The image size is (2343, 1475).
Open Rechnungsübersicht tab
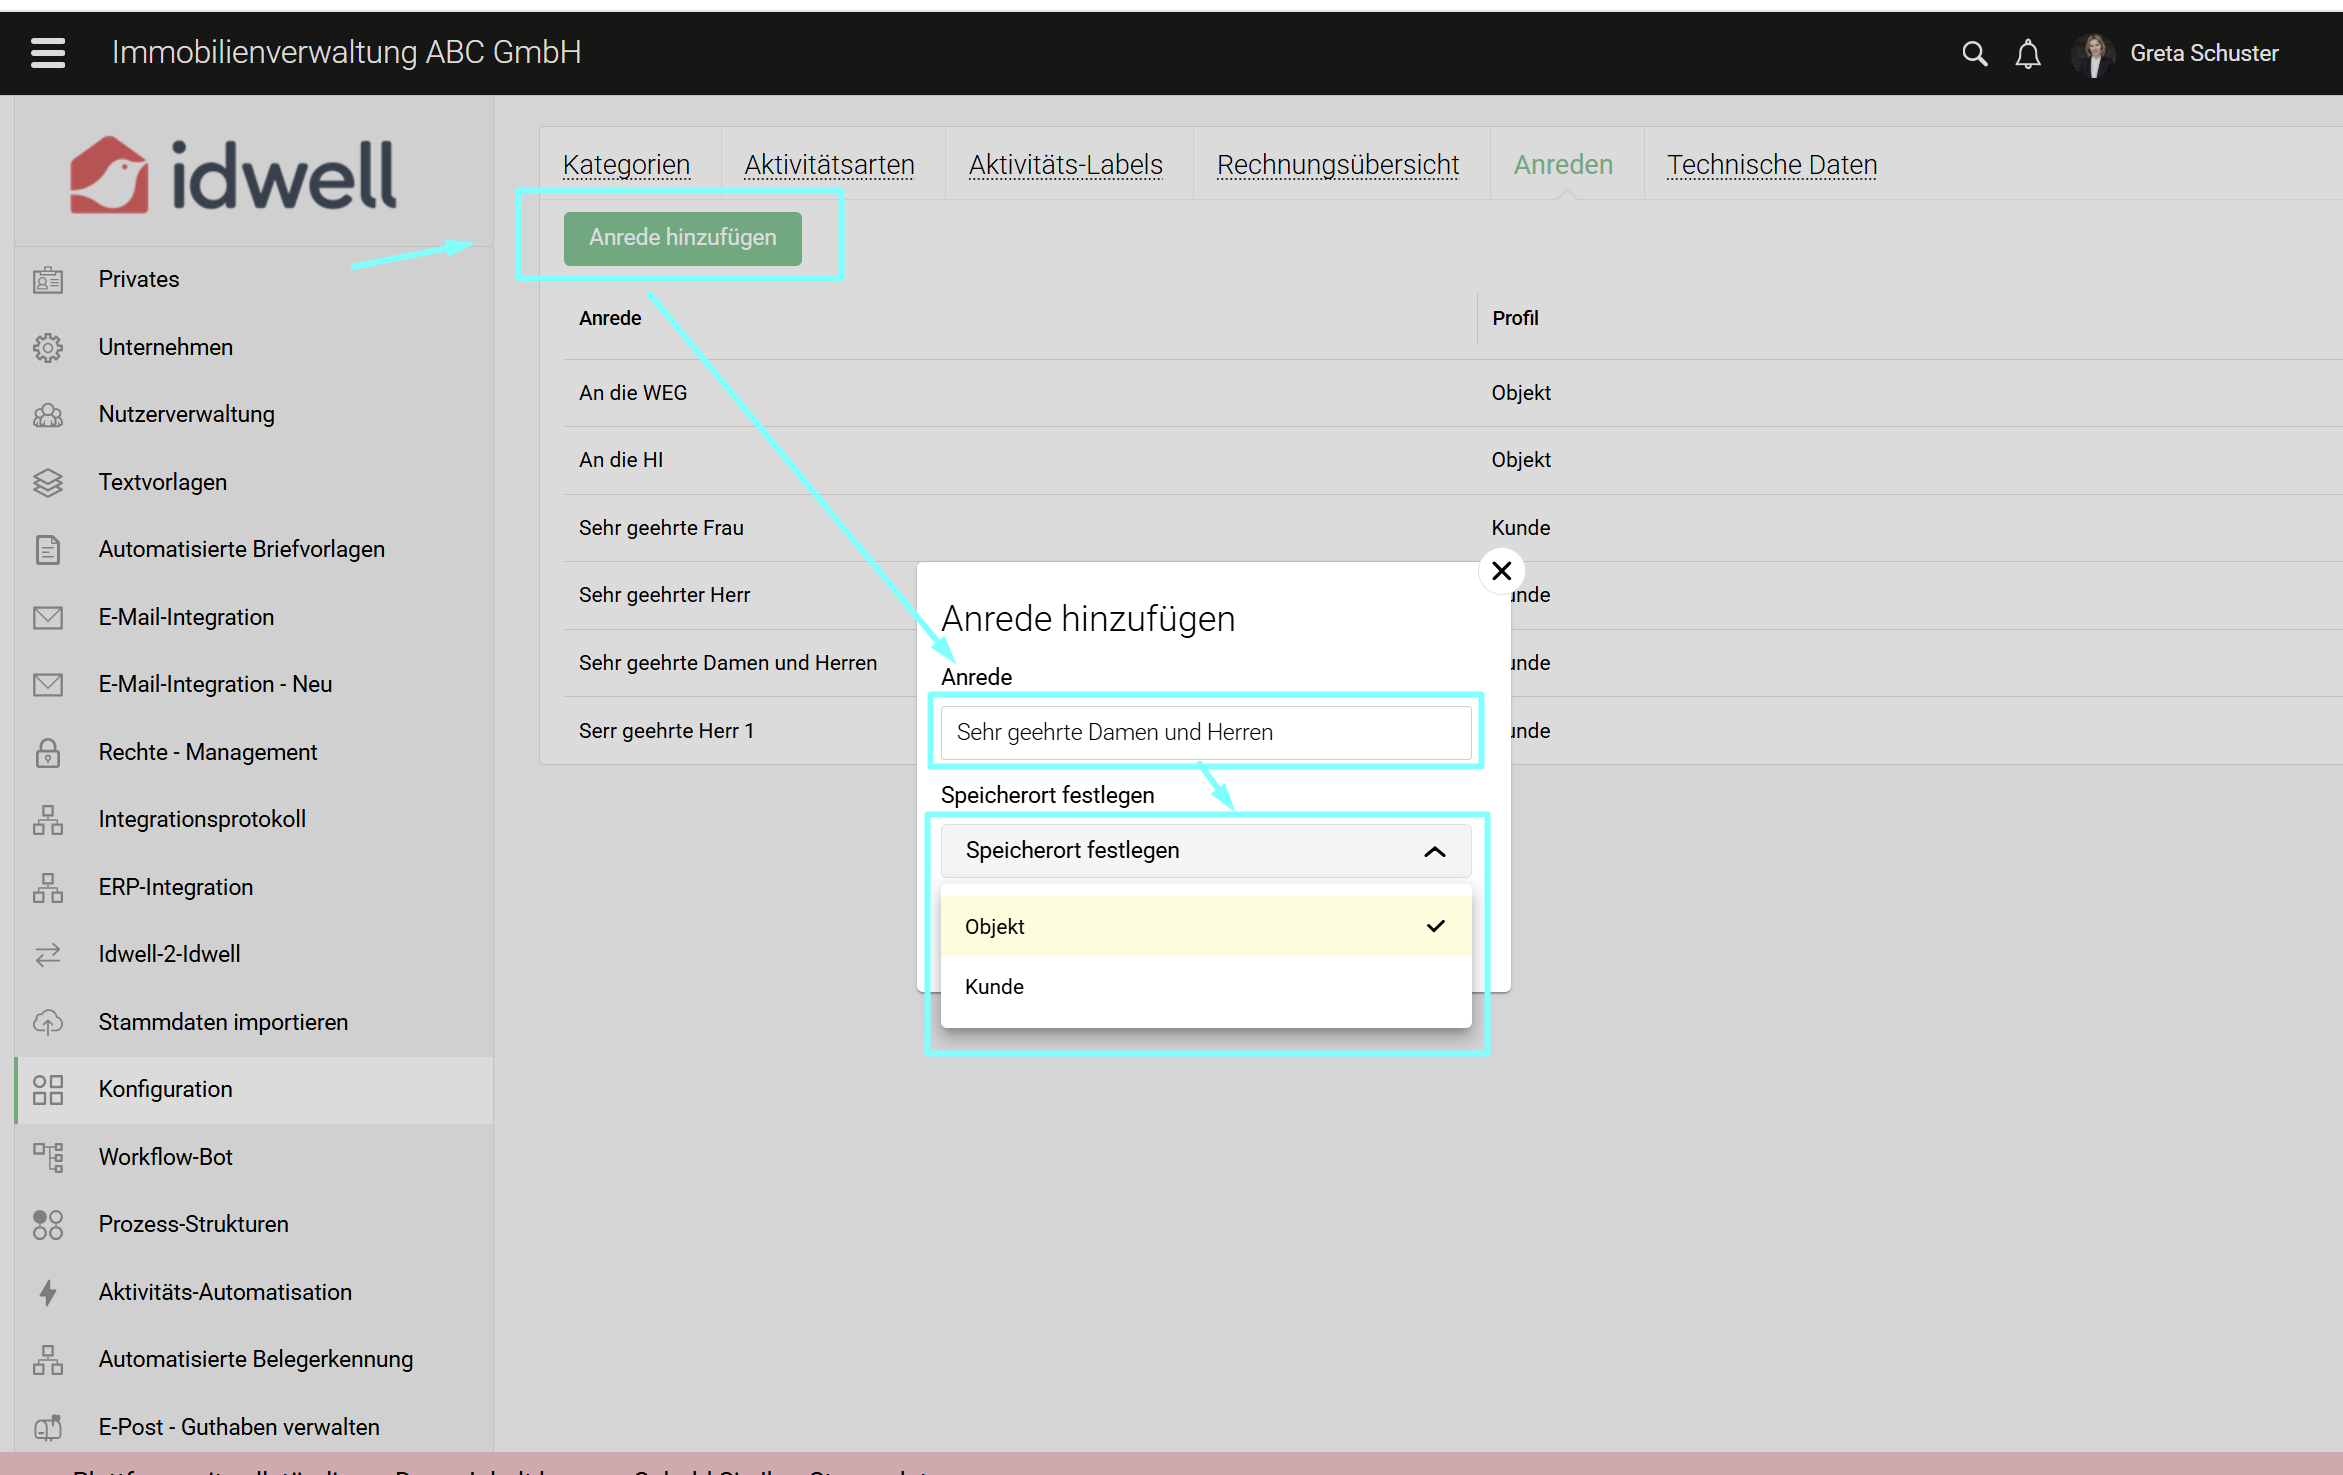pos(1337,164)
